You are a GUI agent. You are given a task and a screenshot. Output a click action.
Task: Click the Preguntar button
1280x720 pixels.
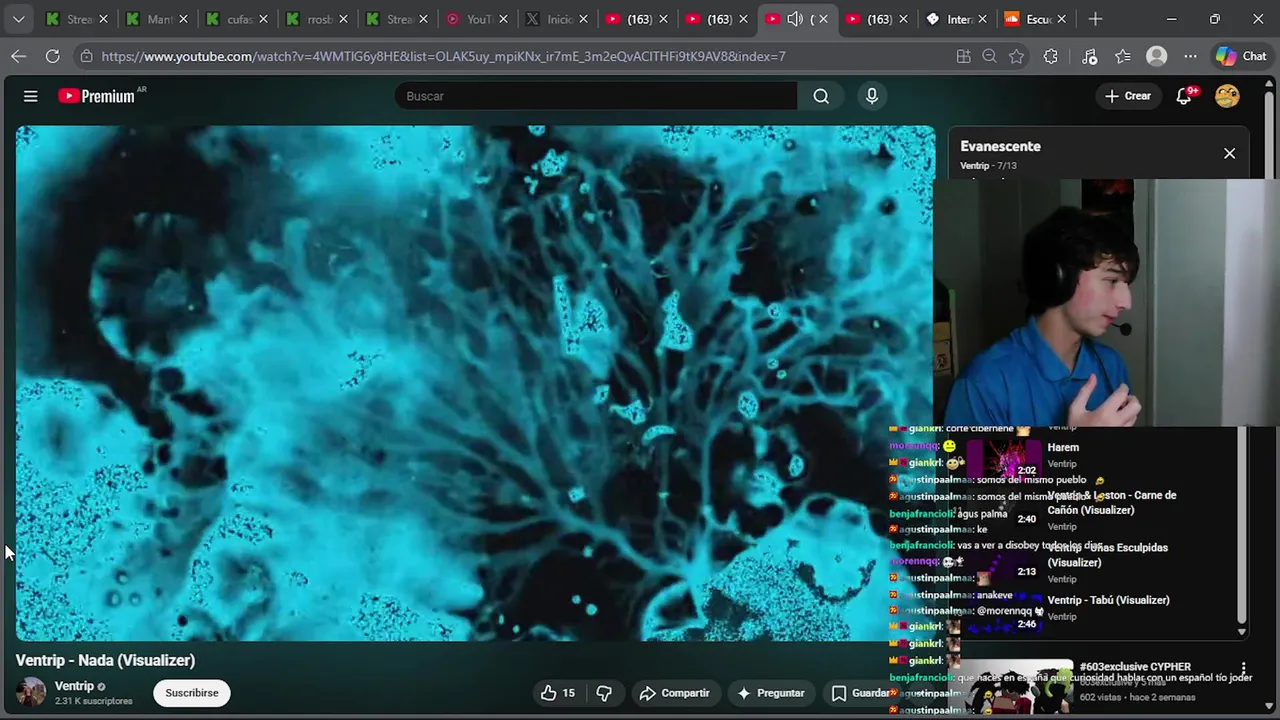(x=770, y=693)
